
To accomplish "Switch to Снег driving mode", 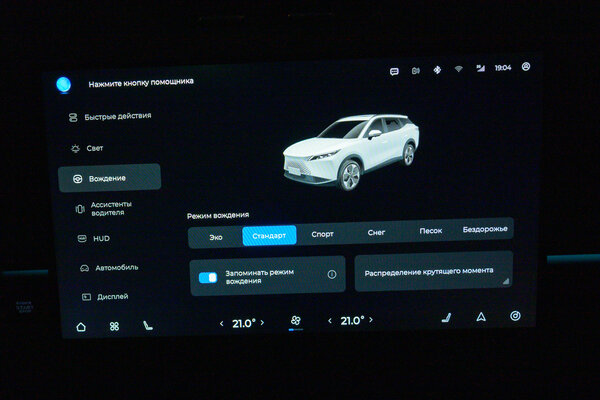I will 376,232.
